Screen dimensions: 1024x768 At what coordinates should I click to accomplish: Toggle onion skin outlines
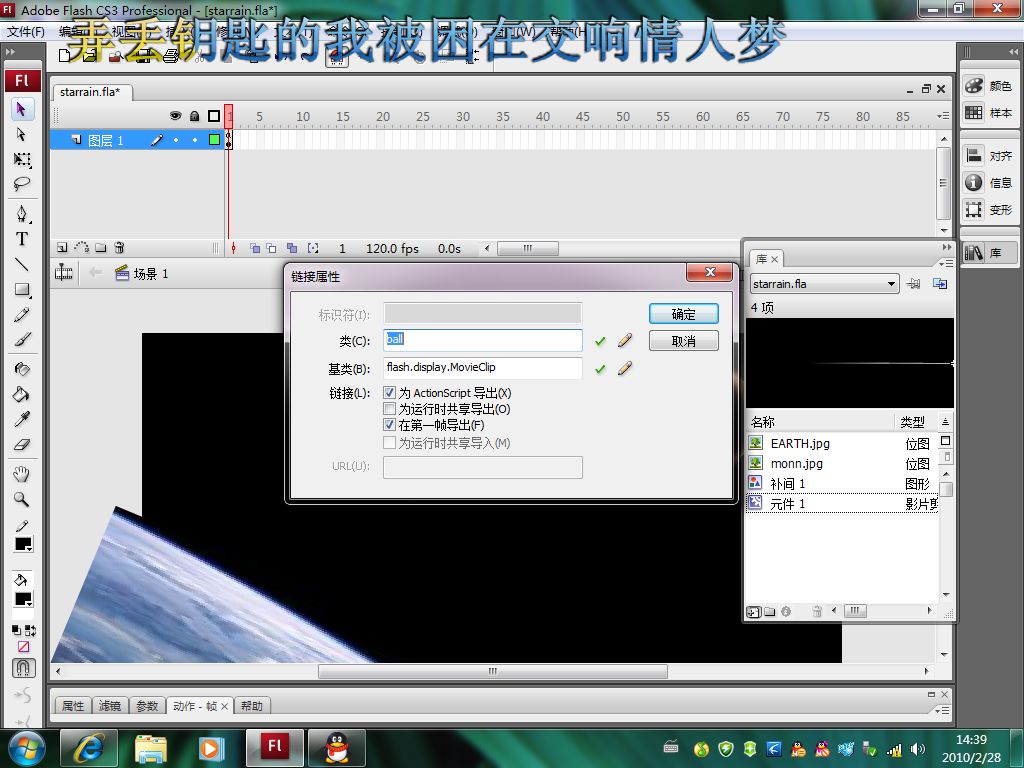272,248
